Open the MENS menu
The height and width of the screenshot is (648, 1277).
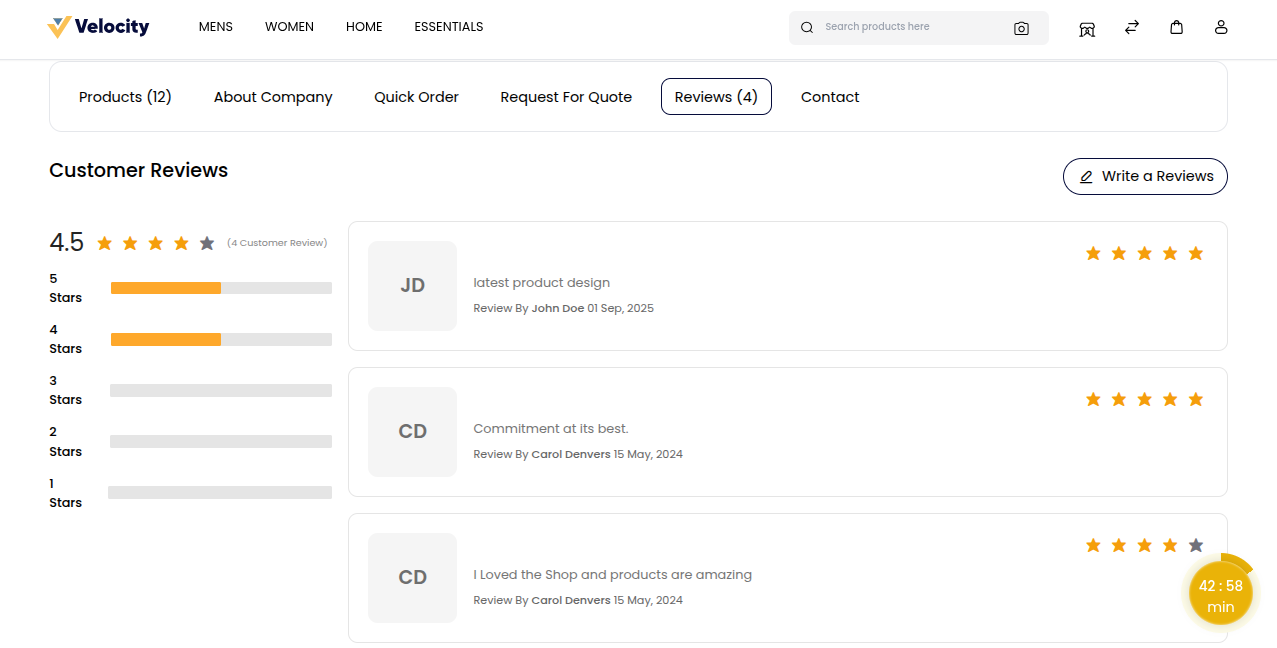click(216, 27)
